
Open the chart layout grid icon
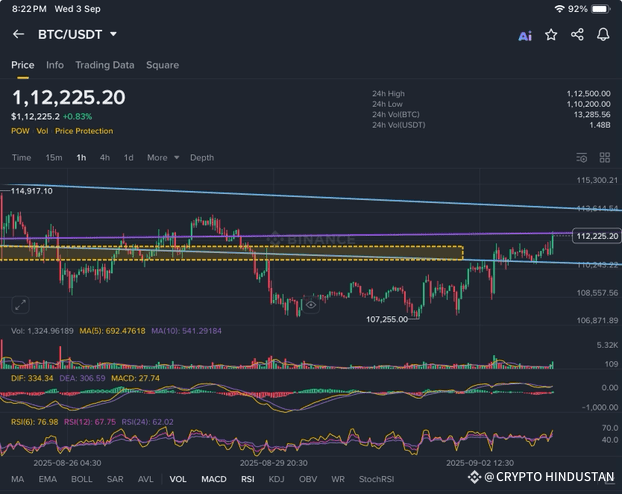tap(605, 158)
